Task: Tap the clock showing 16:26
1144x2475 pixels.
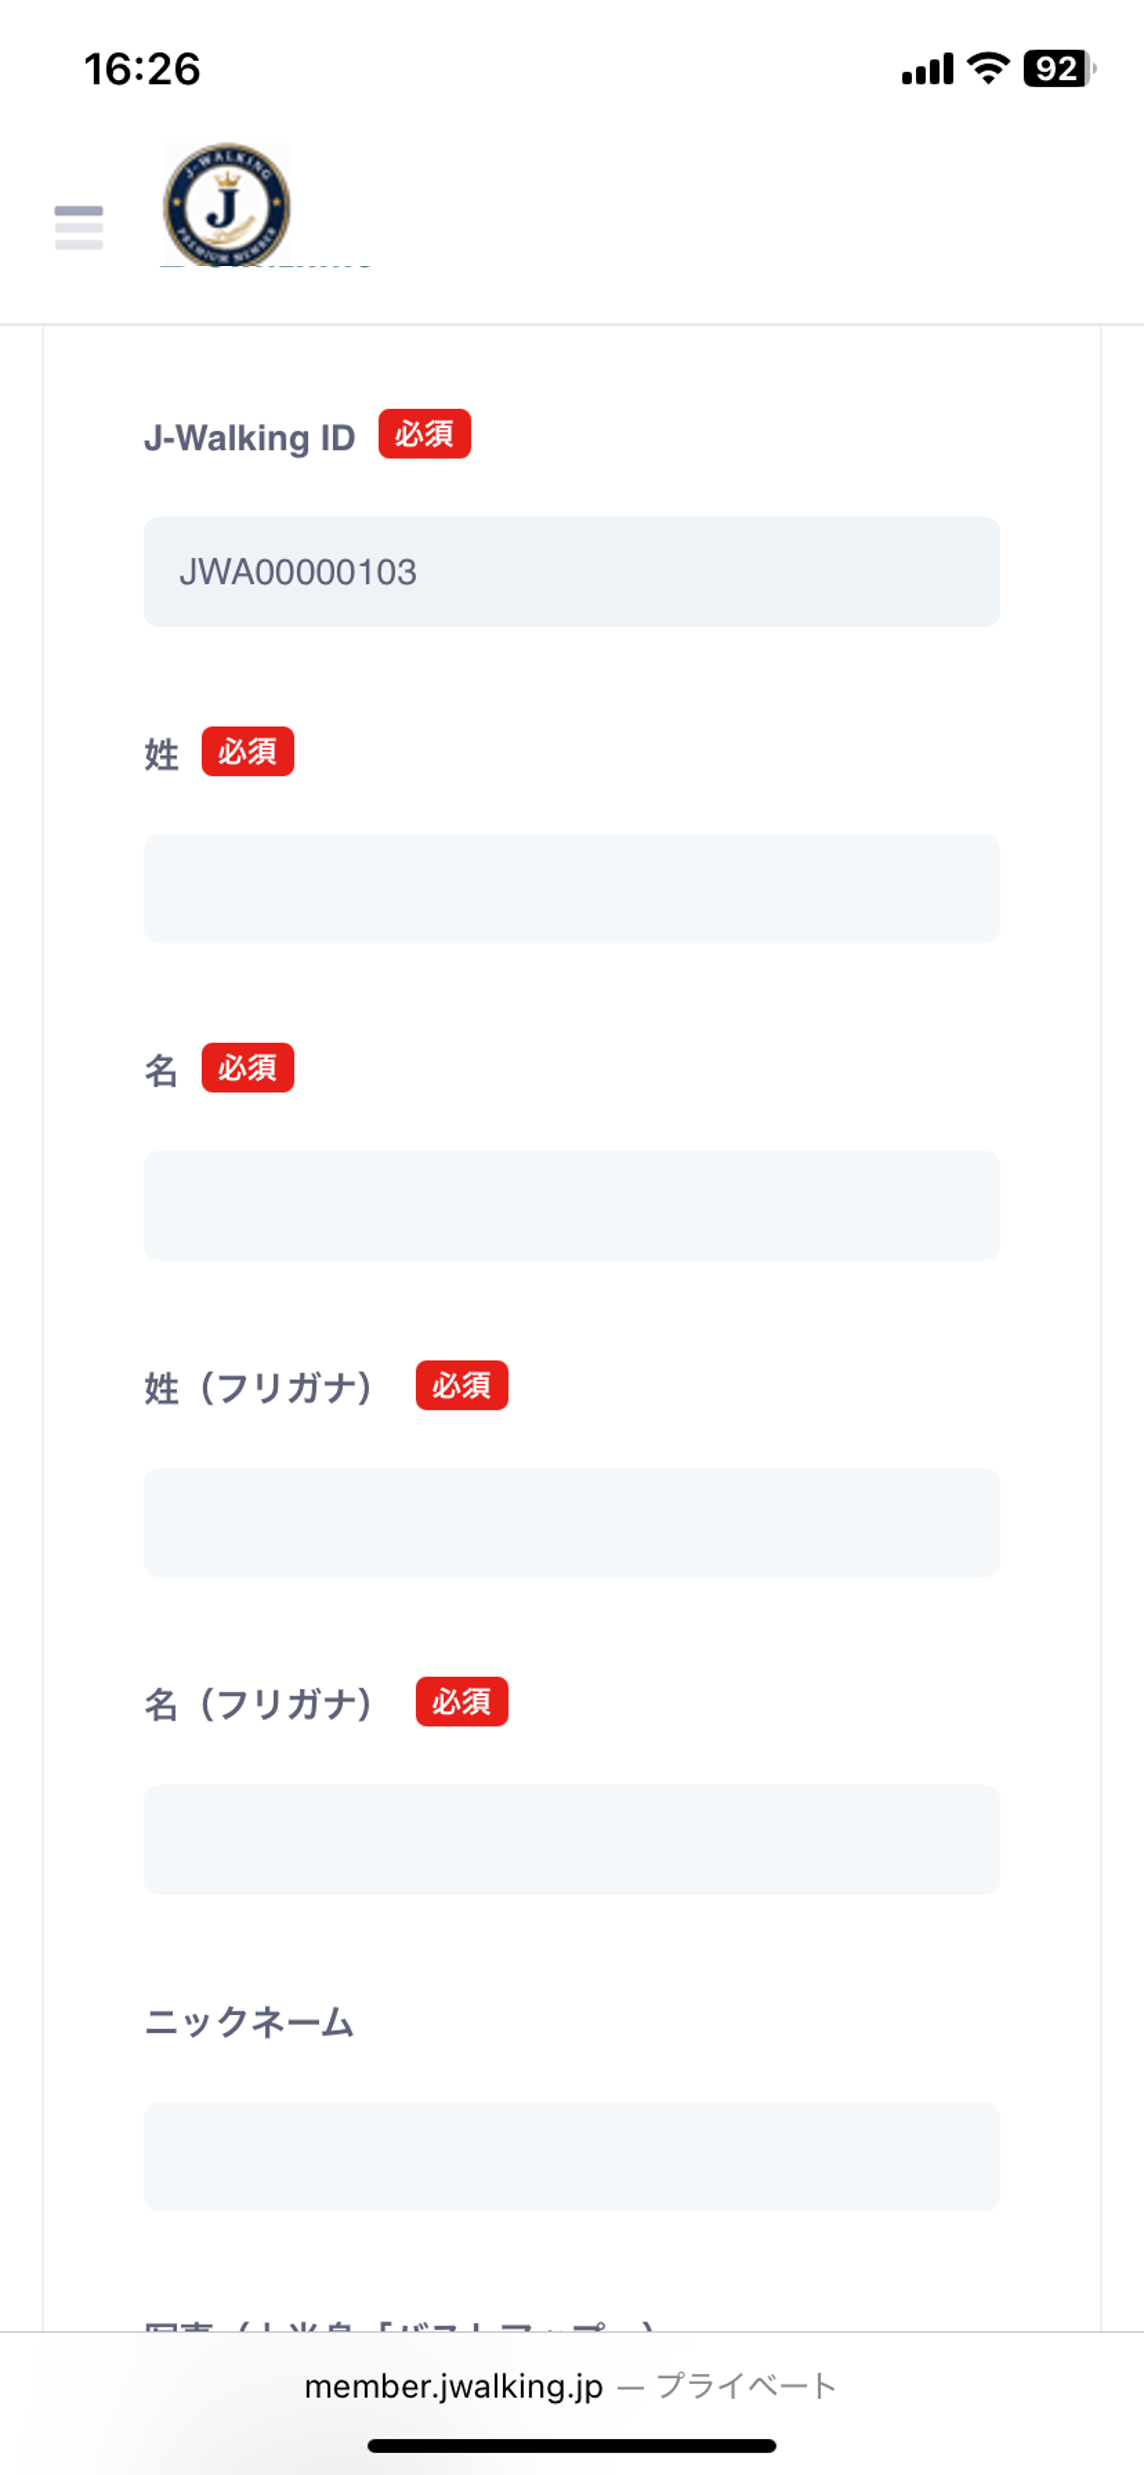Action: pyautogui.click(x=142, y=69)
